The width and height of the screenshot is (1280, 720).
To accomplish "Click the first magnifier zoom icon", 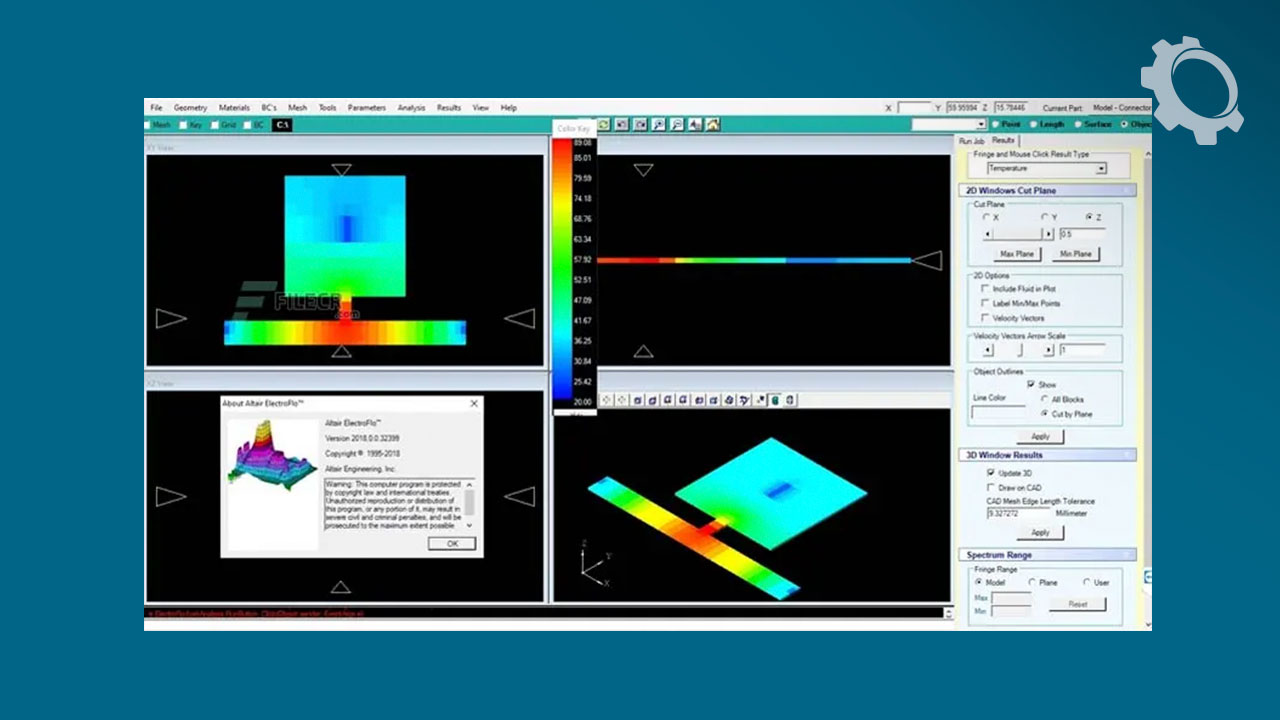I will 658,125.
